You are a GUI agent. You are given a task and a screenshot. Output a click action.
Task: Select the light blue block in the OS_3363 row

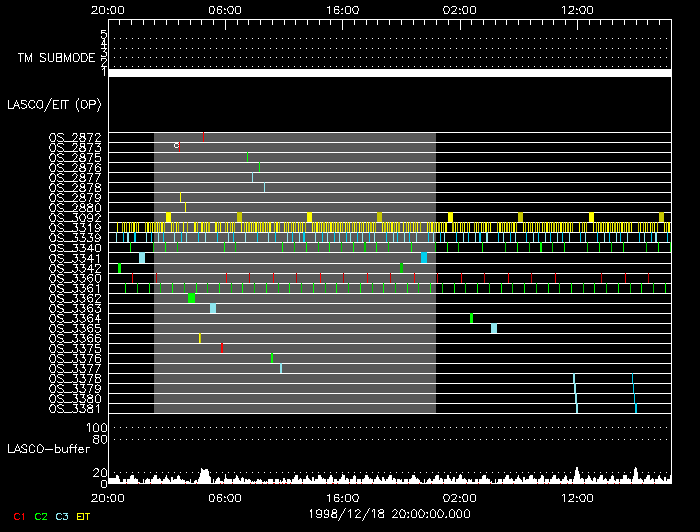point(213,308)
